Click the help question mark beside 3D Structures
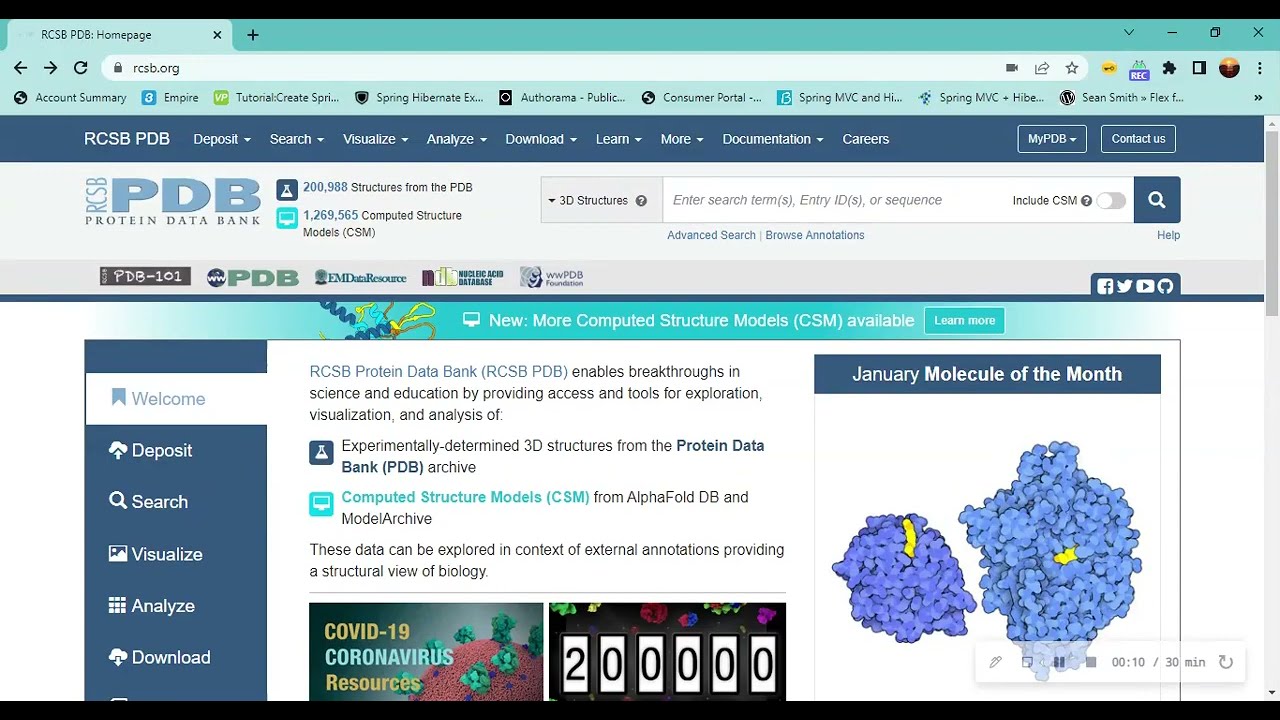The height and width of the screenshot is (720, 1280). [641, 200]
